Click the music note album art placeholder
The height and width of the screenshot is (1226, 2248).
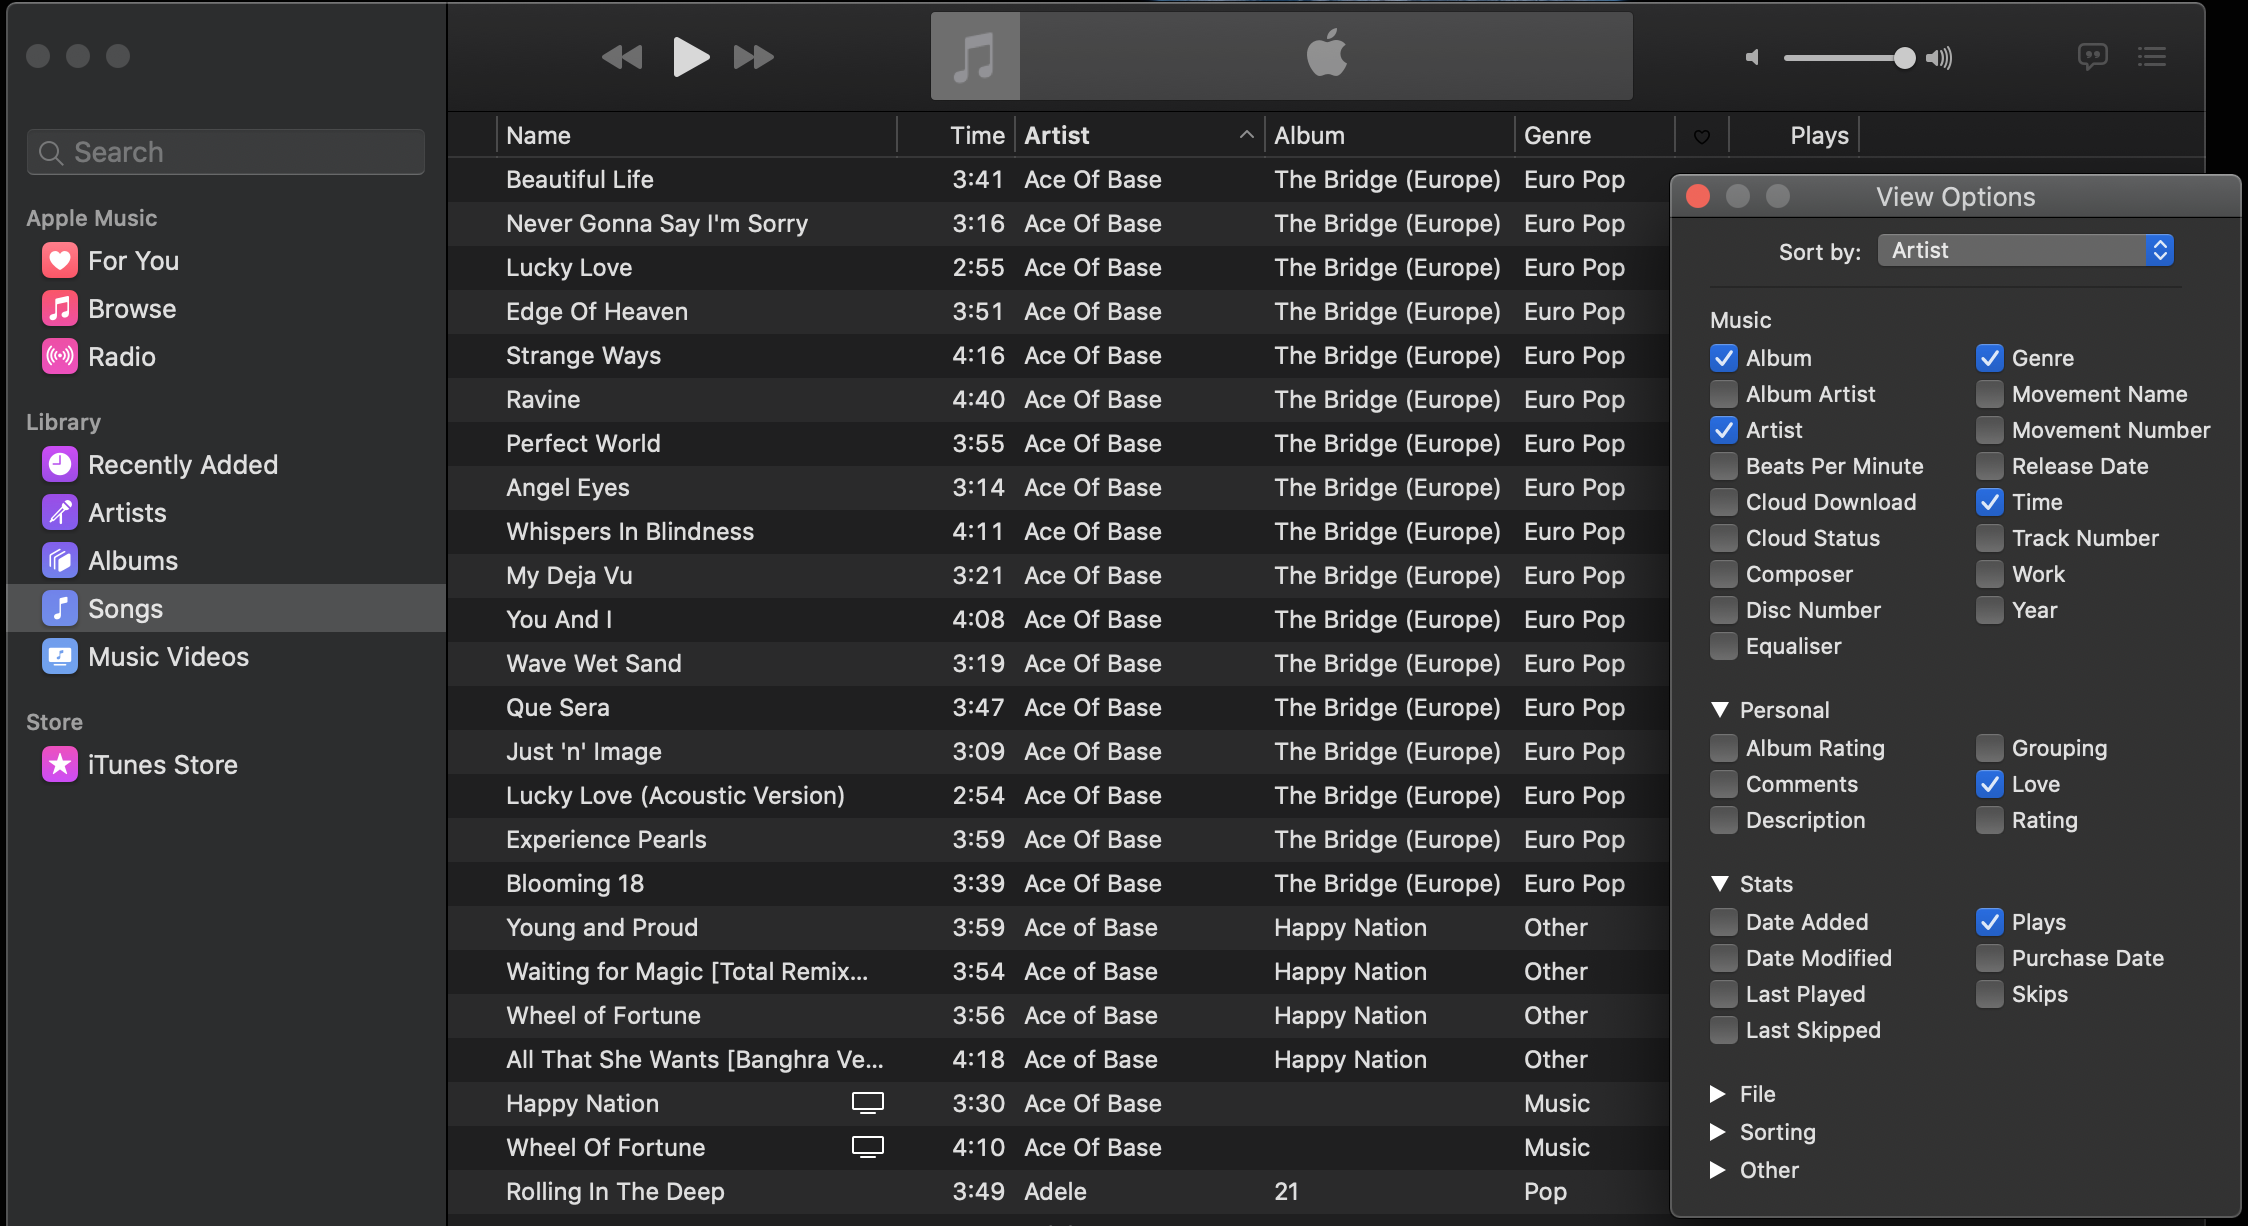coord(975,56)
